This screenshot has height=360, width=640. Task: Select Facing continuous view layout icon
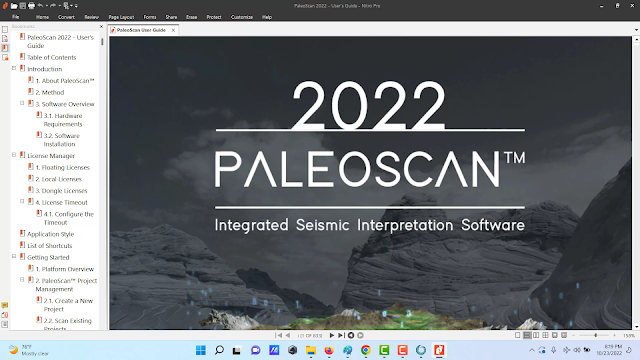[545, 335]
